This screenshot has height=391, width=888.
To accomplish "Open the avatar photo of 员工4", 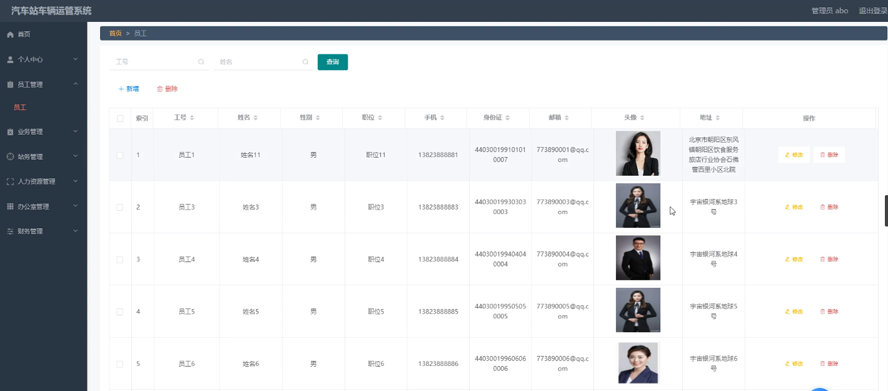I will point(638,258).
